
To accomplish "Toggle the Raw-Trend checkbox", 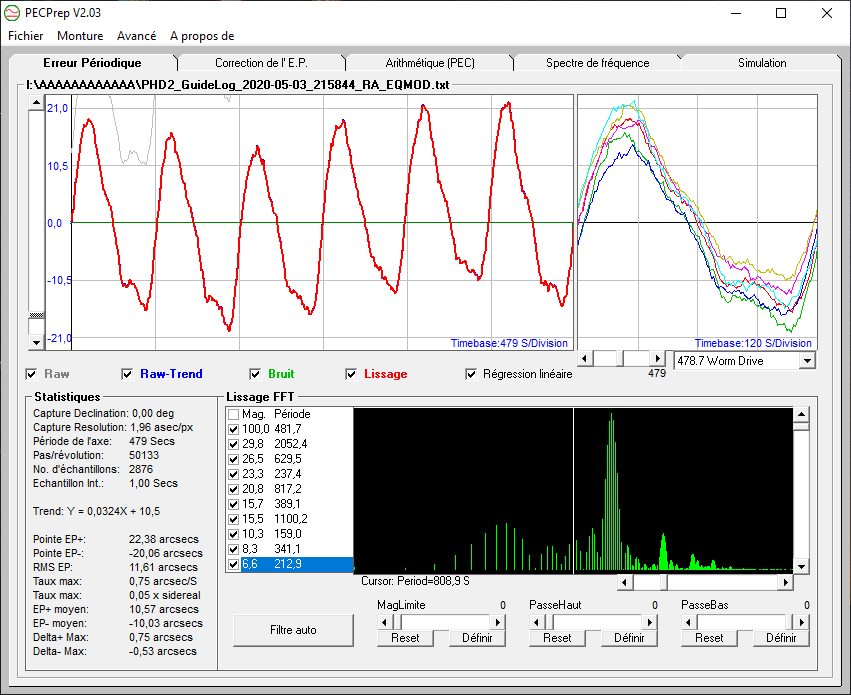I will [127, 374].
